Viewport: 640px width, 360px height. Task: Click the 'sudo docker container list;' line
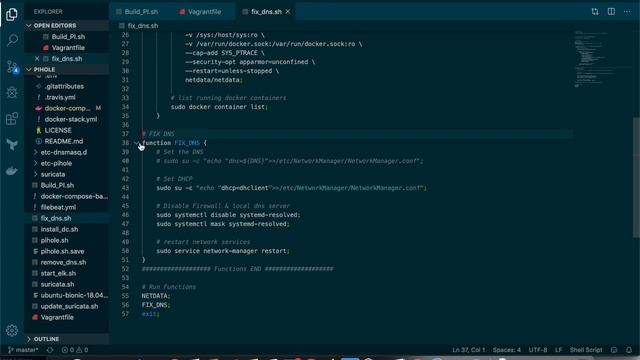click(219, 107)
